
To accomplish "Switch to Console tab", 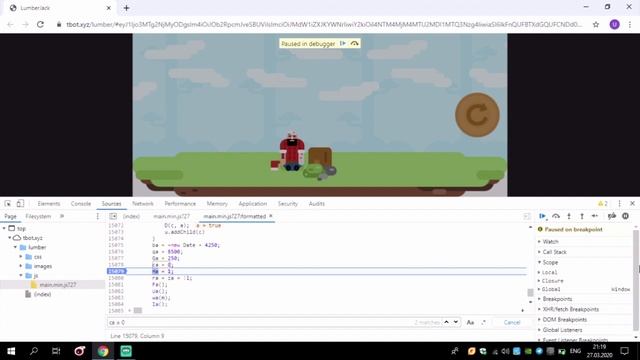I will click(x=81, y=203).
